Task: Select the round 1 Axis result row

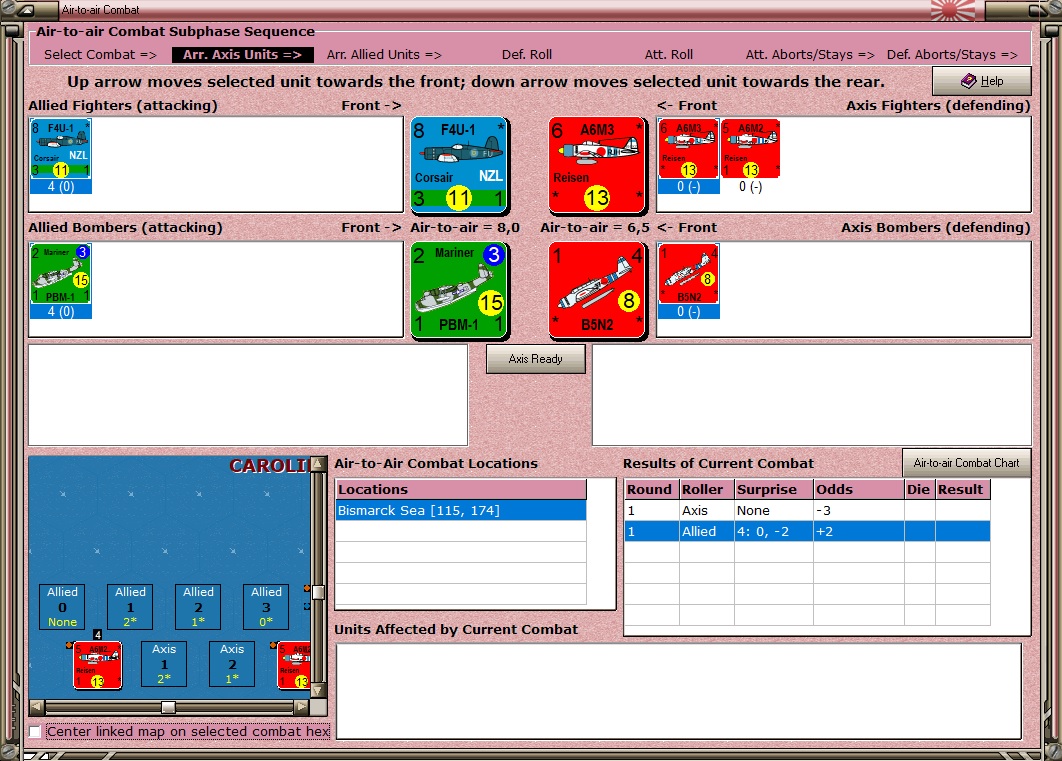Action: point(807,510)
